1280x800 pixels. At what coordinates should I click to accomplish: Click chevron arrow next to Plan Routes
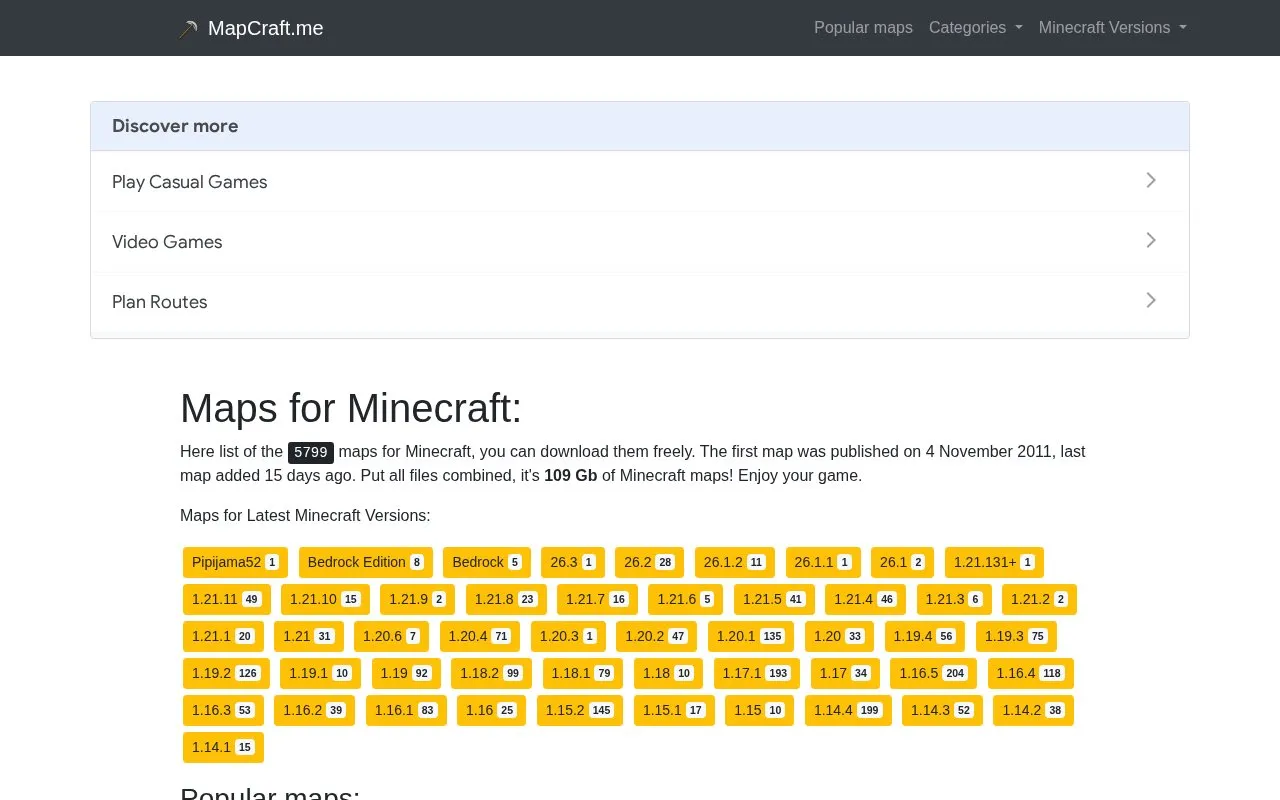(x=1151, y=300)
